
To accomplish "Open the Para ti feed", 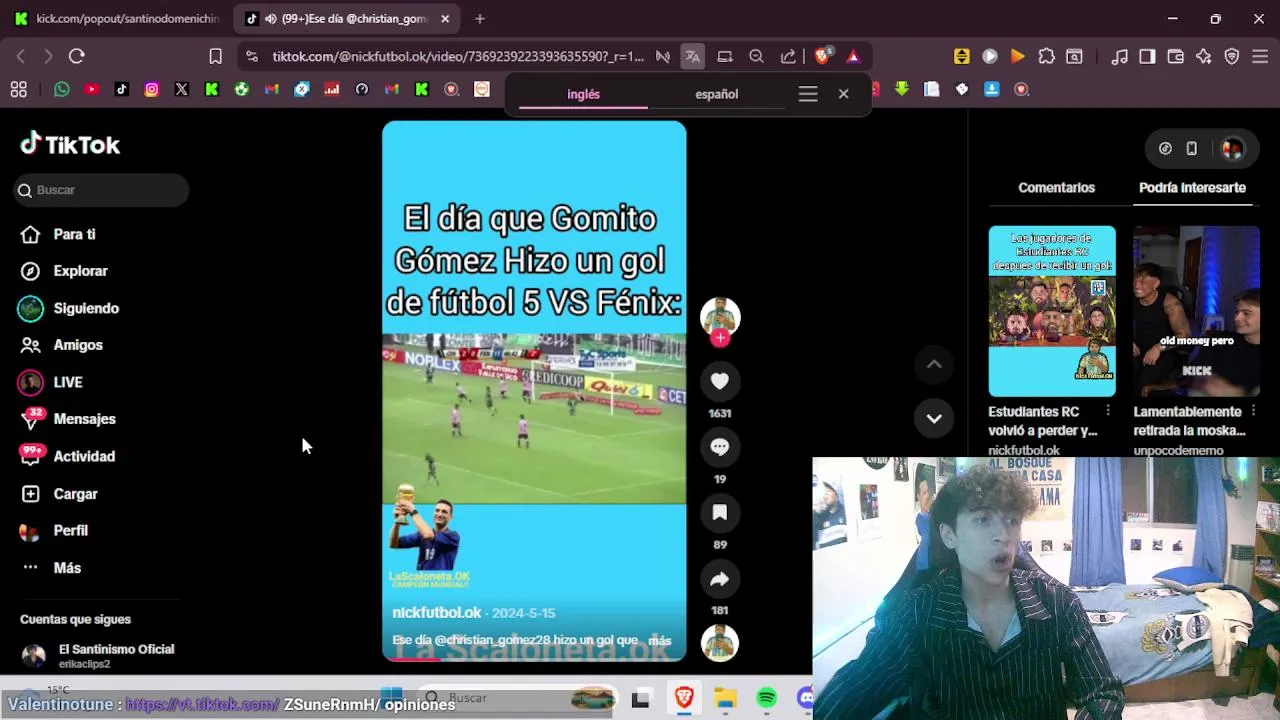I will (74, 234).
